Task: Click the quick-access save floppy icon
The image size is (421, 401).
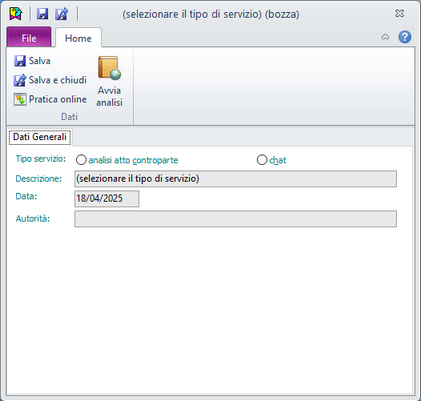Action: (x=42, y=14)
